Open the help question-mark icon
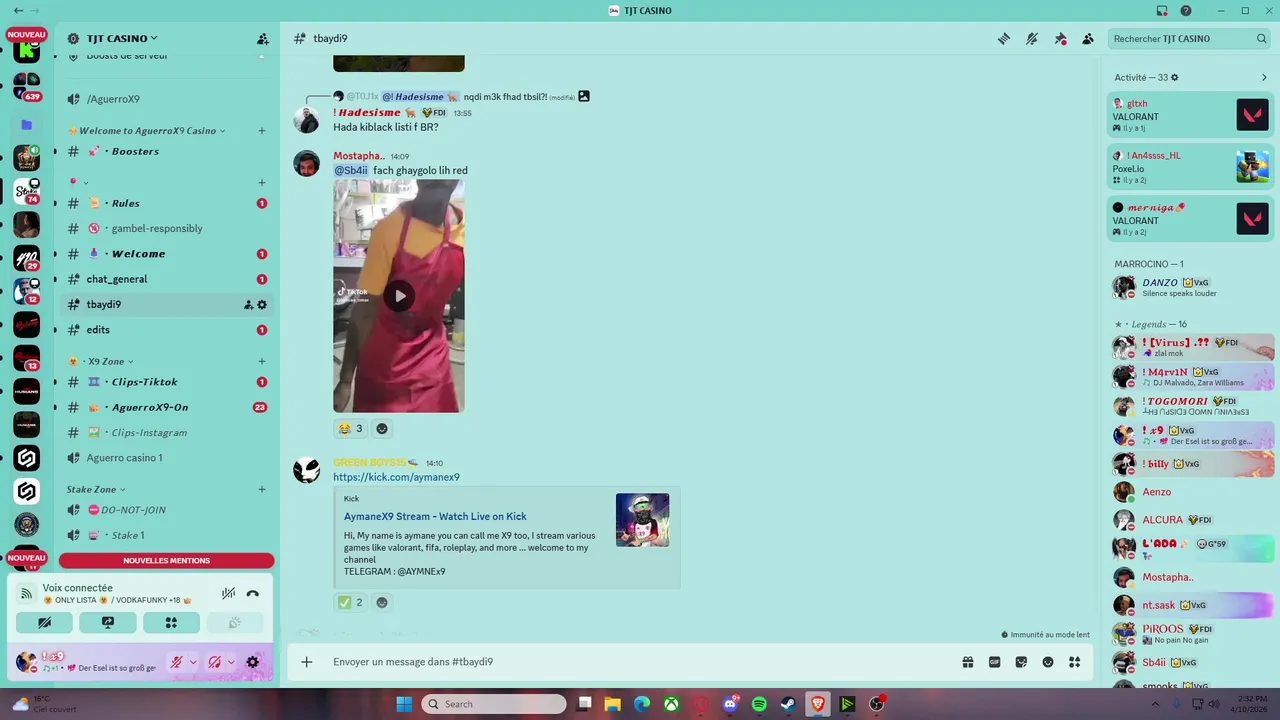 click(1186, 11)
